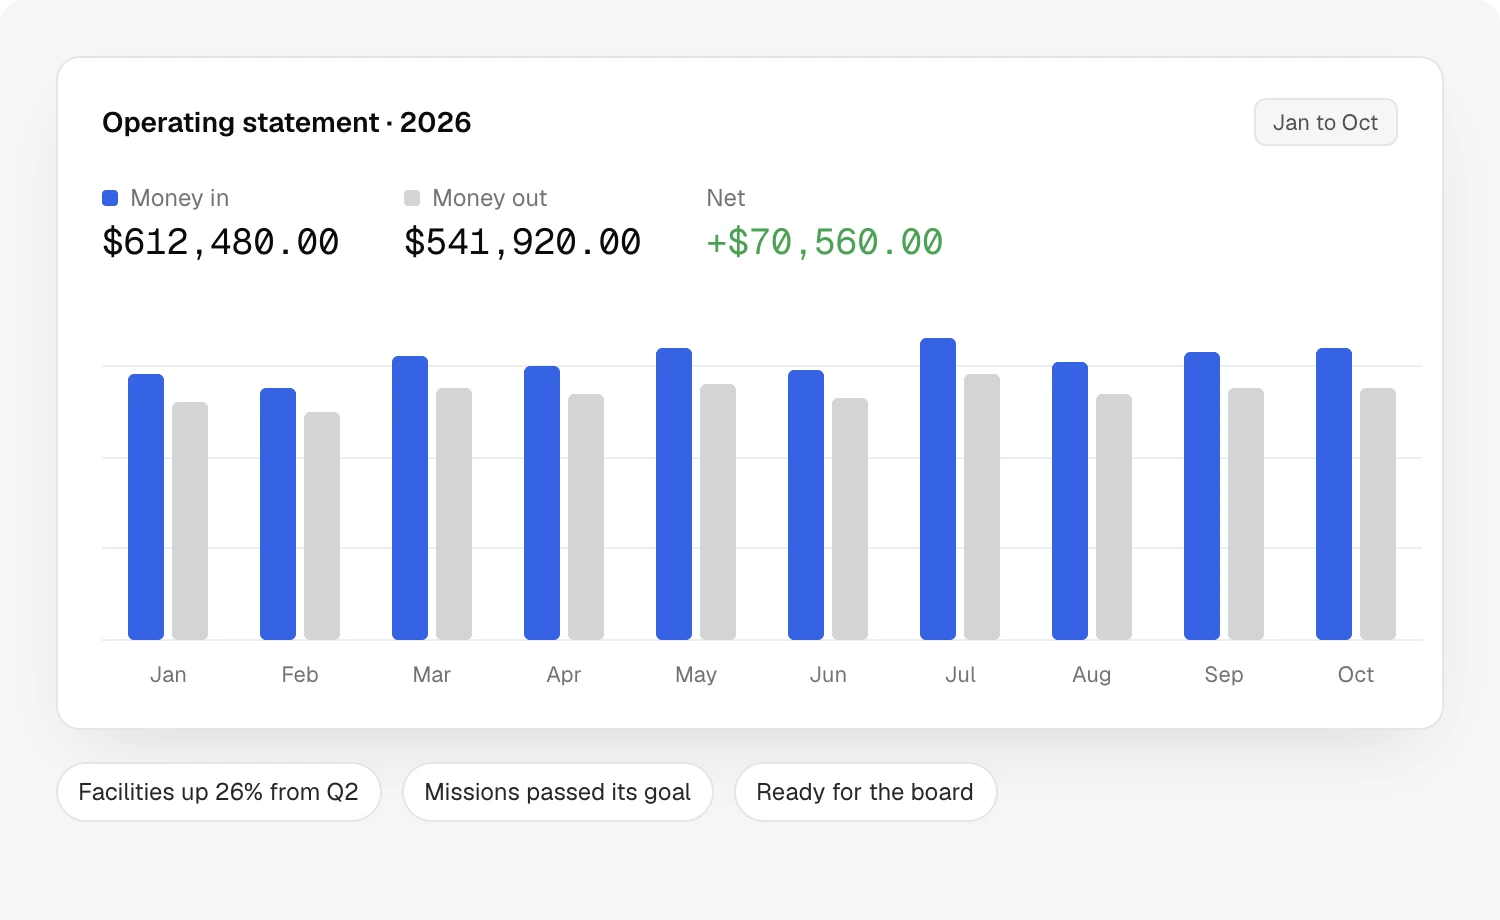Click the blue Money in legend swatch

pos(110,198)
